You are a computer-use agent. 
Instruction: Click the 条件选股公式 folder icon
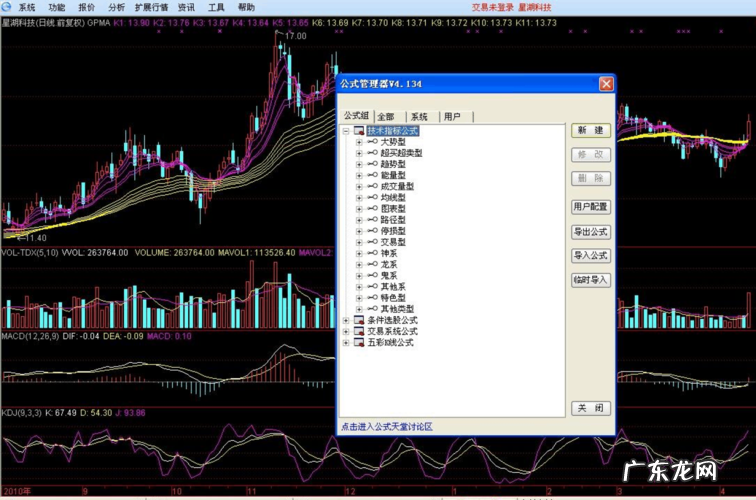pyautogui.click(x=359, y=320)
